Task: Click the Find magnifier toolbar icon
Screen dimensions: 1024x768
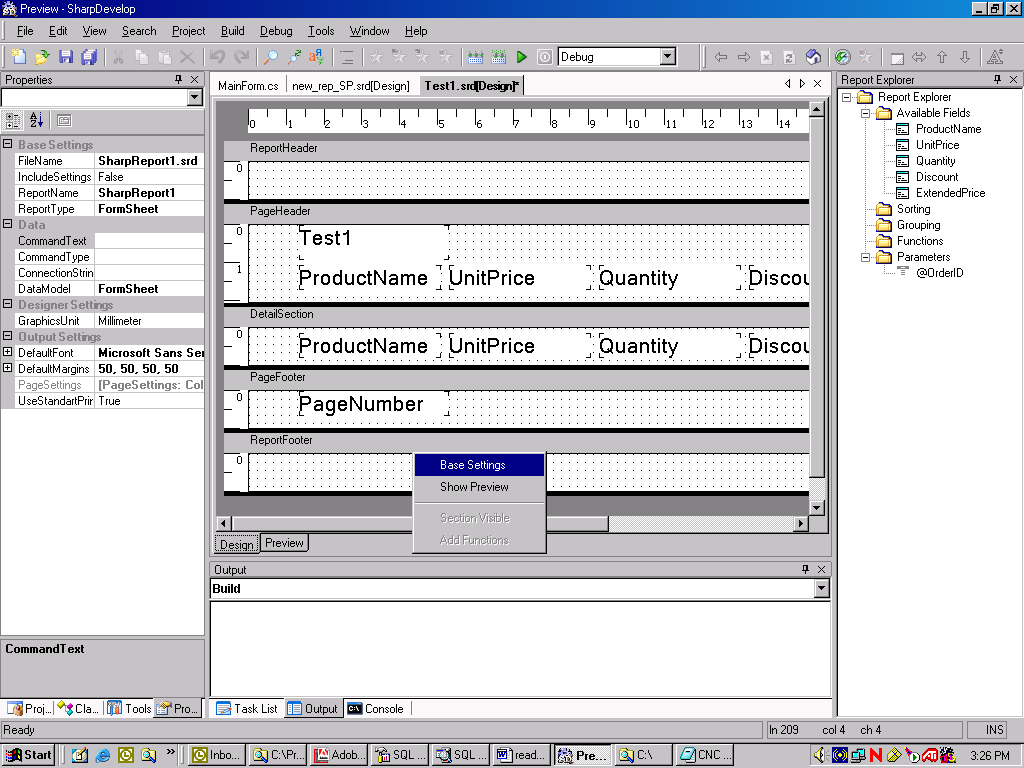Action: tap(271, 57)
